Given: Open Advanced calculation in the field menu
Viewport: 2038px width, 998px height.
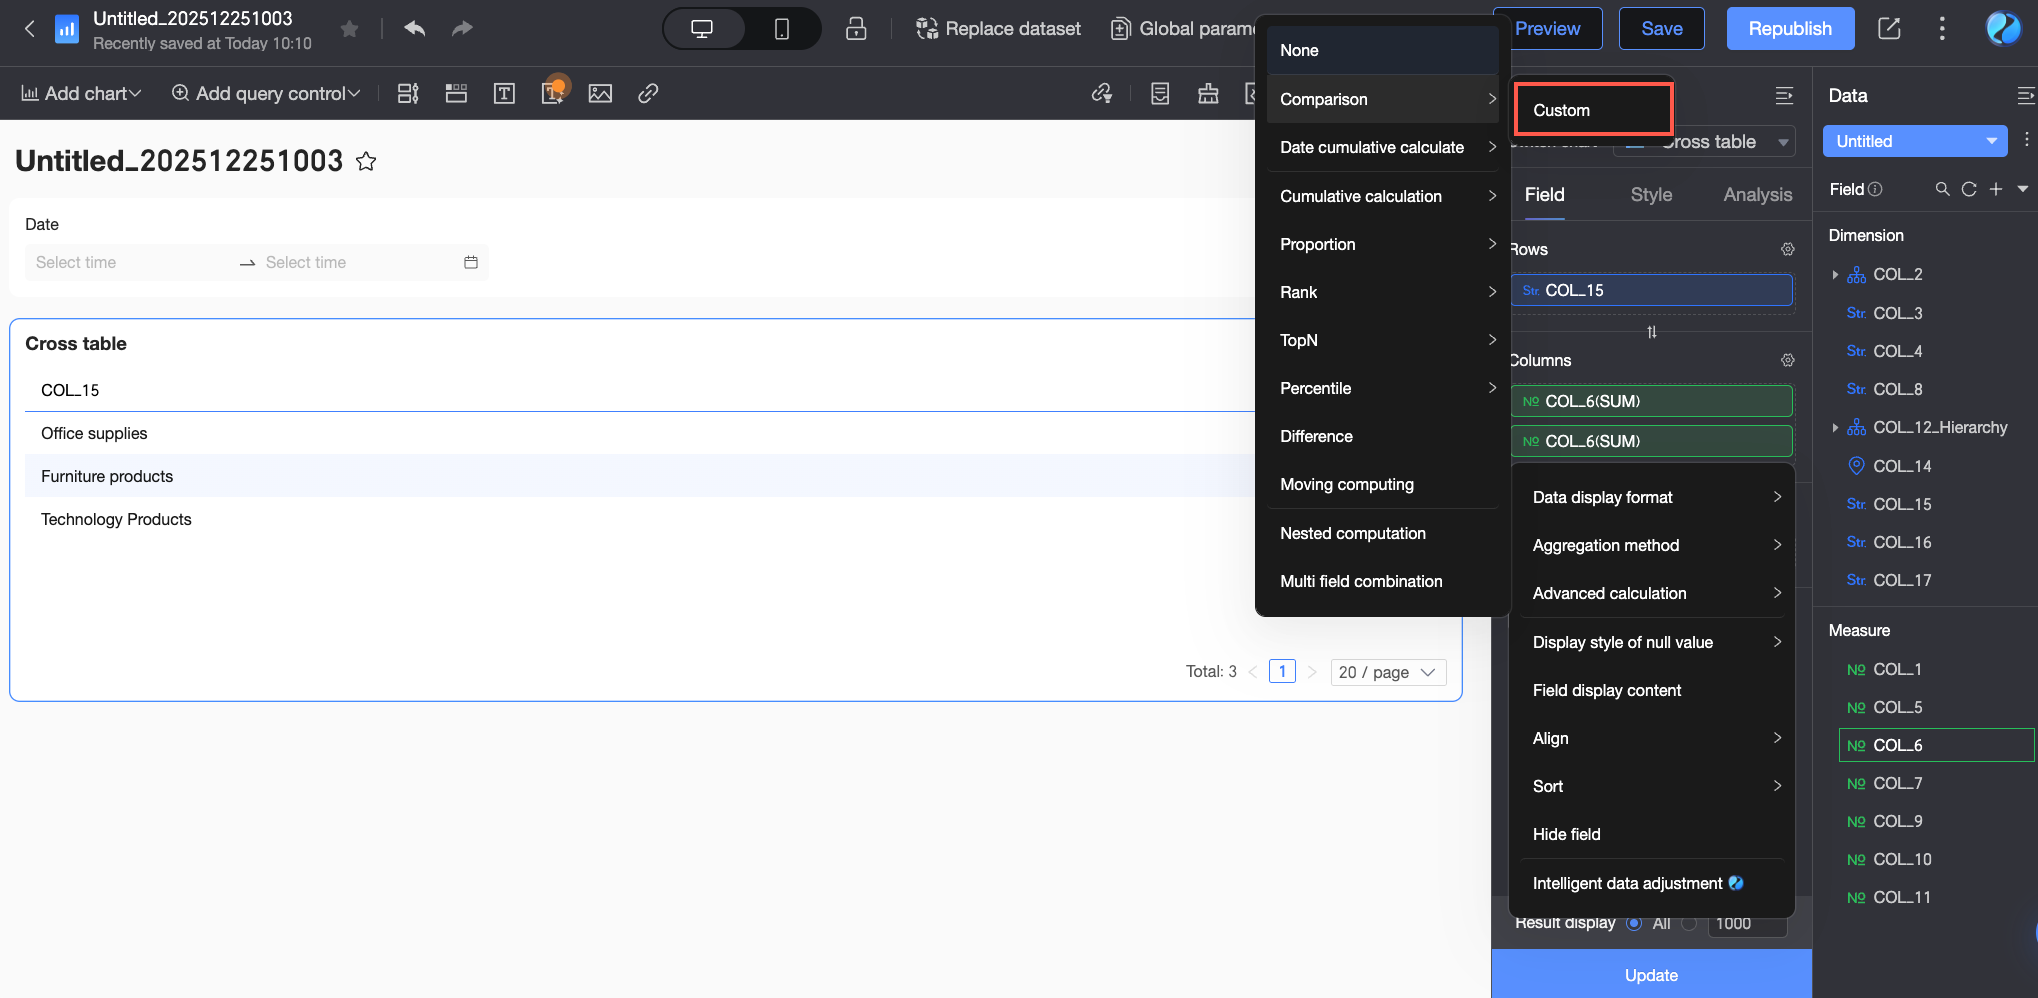Looking at the screenshot, I should [x=1652, y=593].
